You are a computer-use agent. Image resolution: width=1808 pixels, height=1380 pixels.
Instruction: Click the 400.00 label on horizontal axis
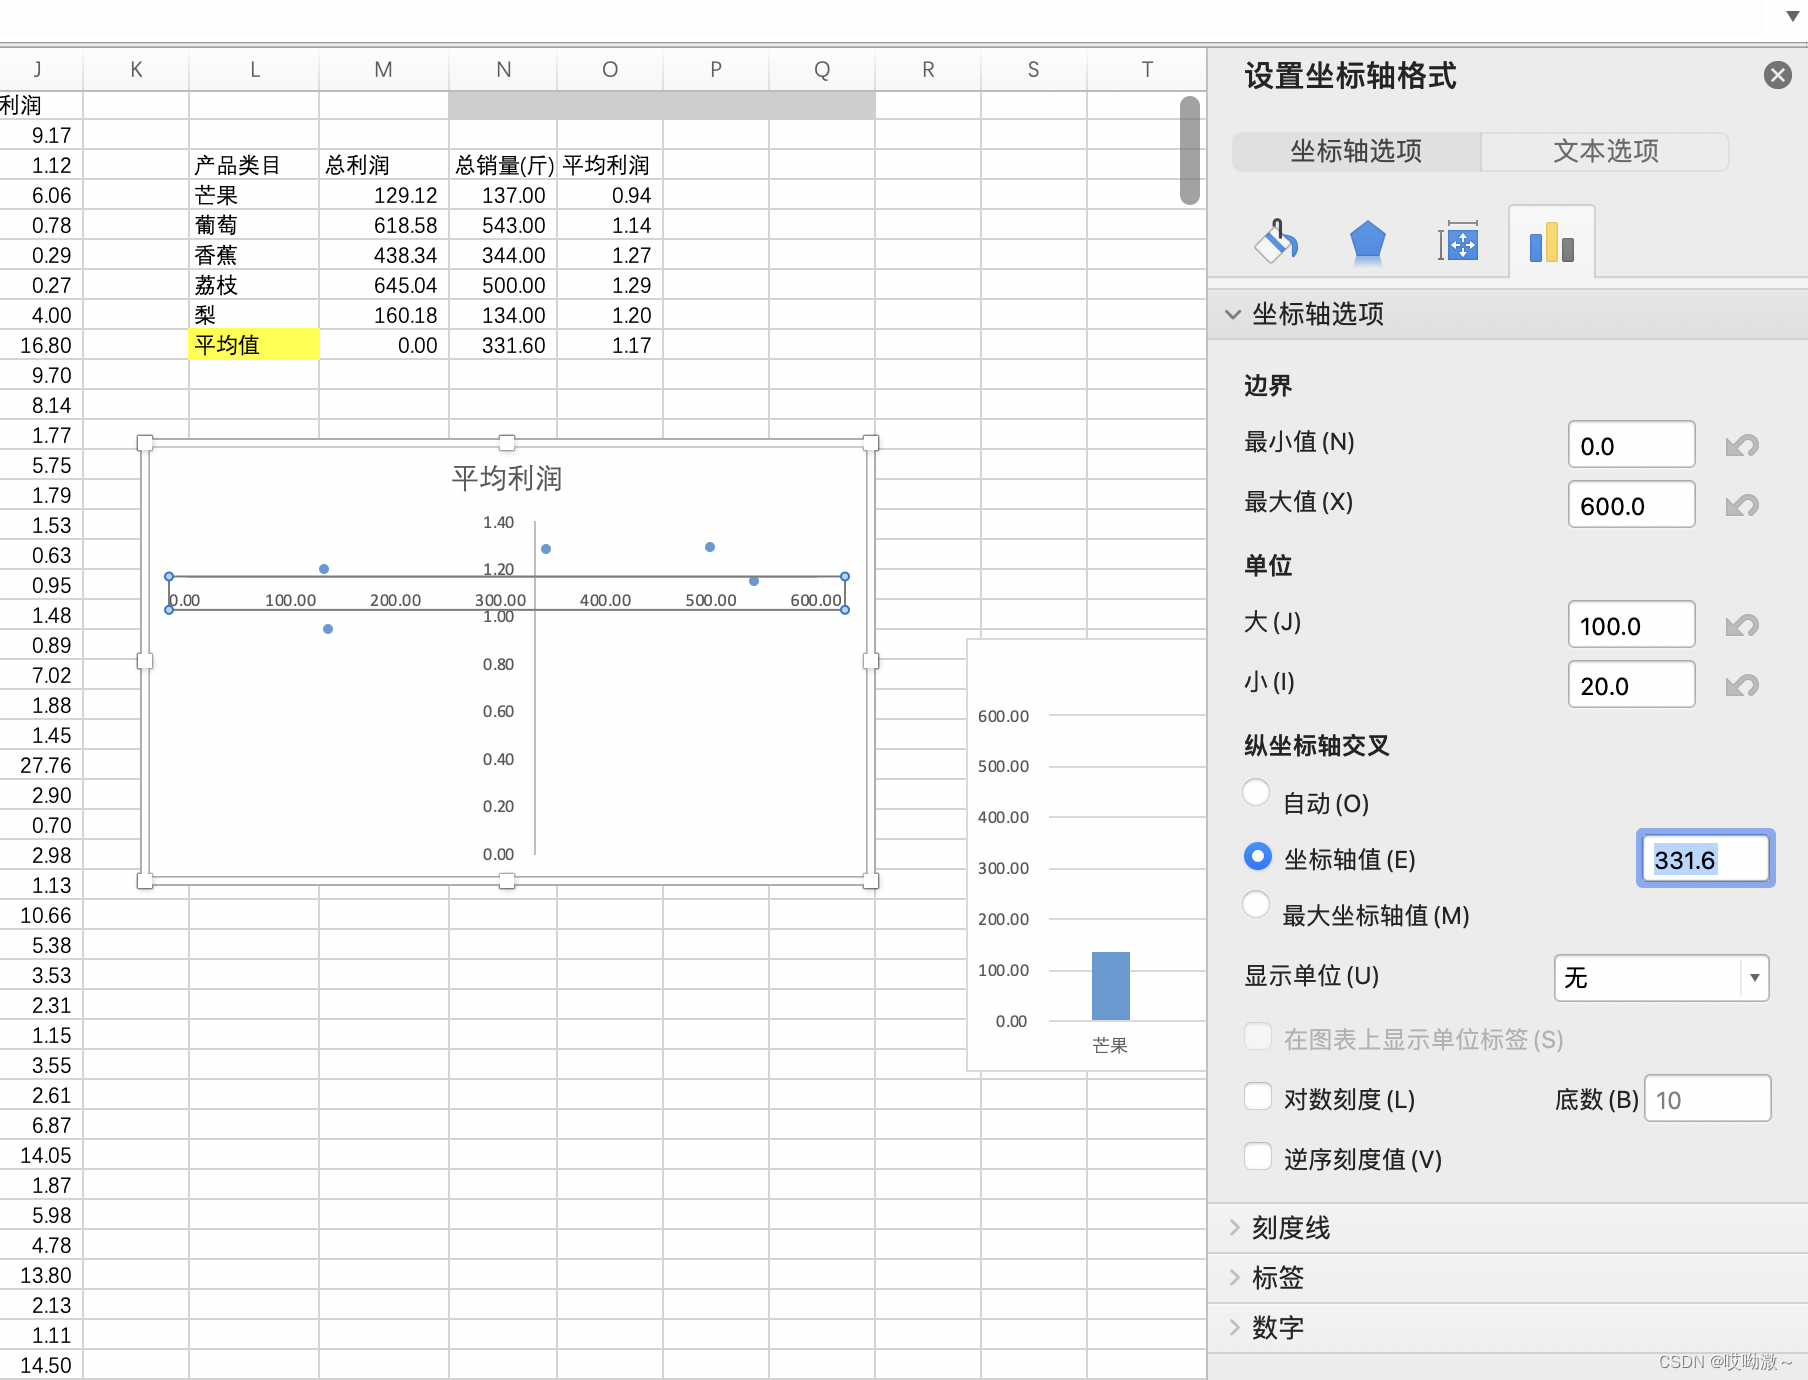pos(605,600)
